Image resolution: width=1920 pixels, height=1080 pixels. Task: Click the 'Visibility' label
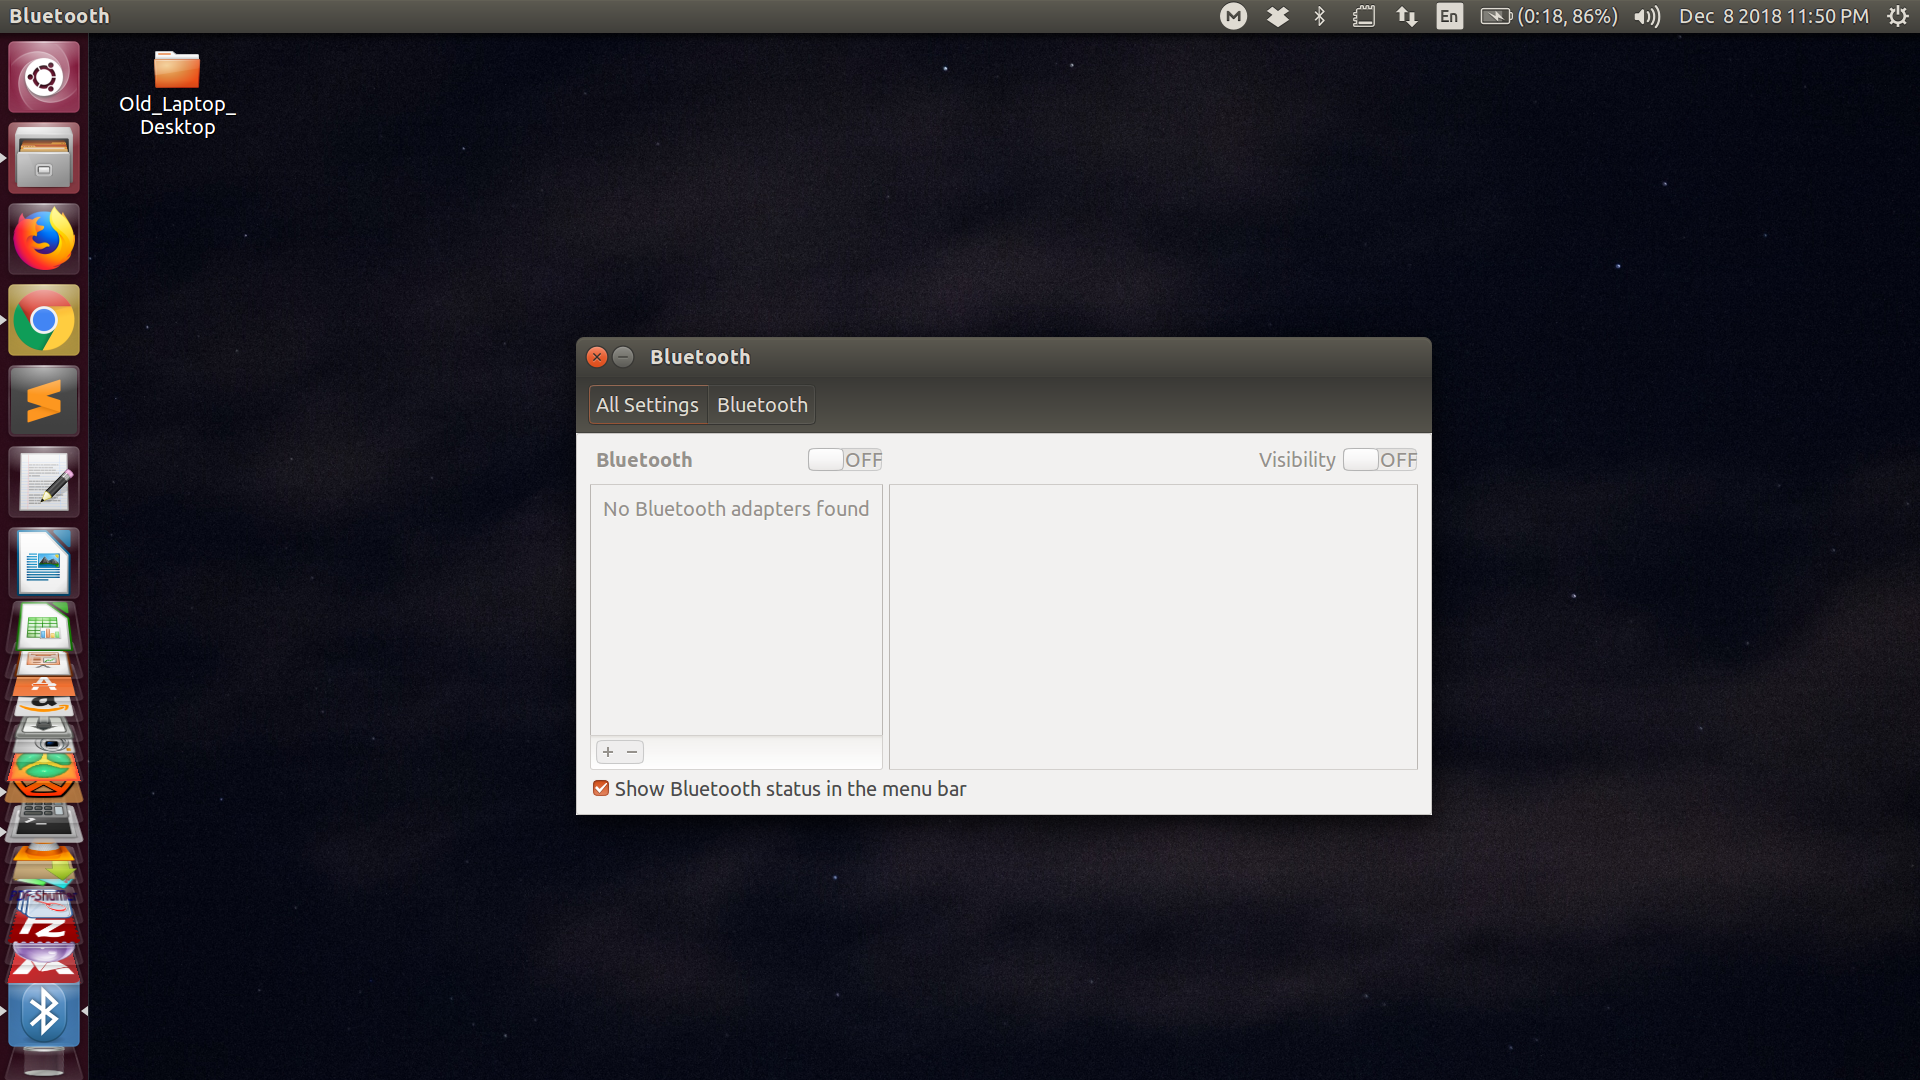point(1297,460)
